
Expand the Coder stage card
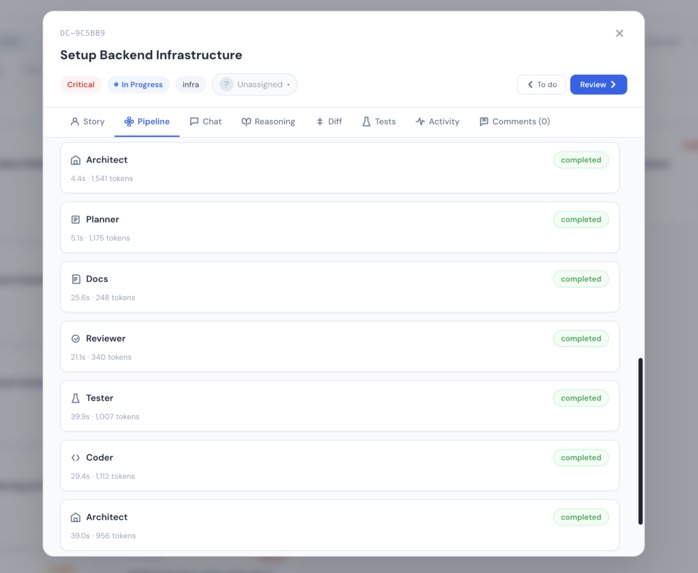[x=340, y=466]
